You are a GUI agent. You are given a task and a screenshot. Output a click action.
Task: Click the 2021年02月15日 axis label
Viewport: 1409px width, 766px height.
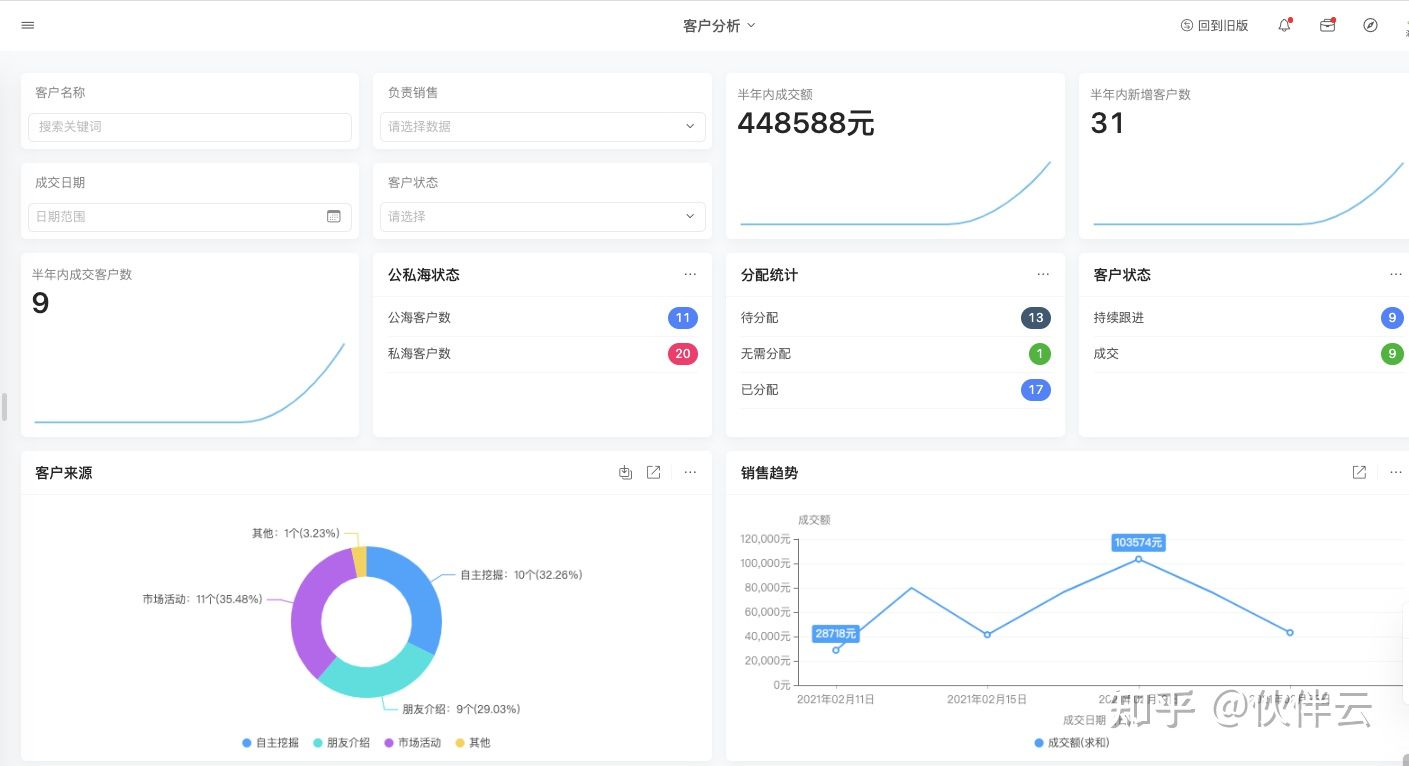pos(987,699)
